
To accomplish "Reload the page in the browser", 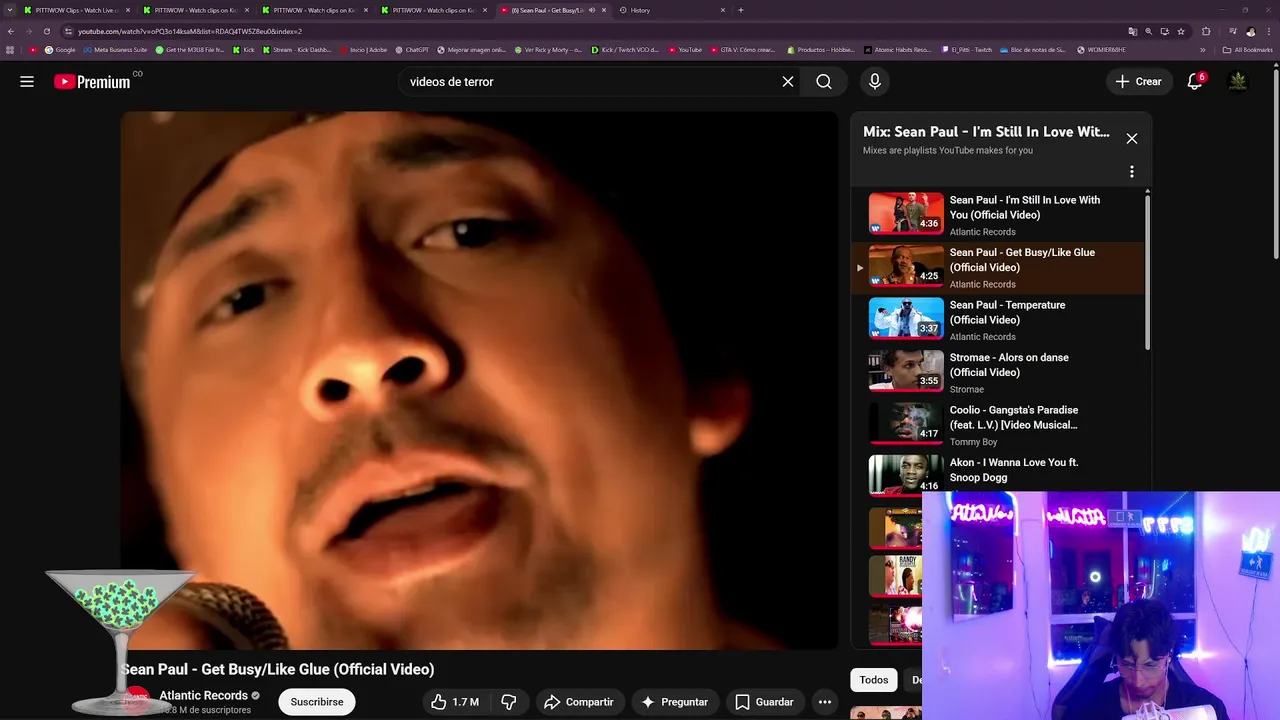I will 46,31.
